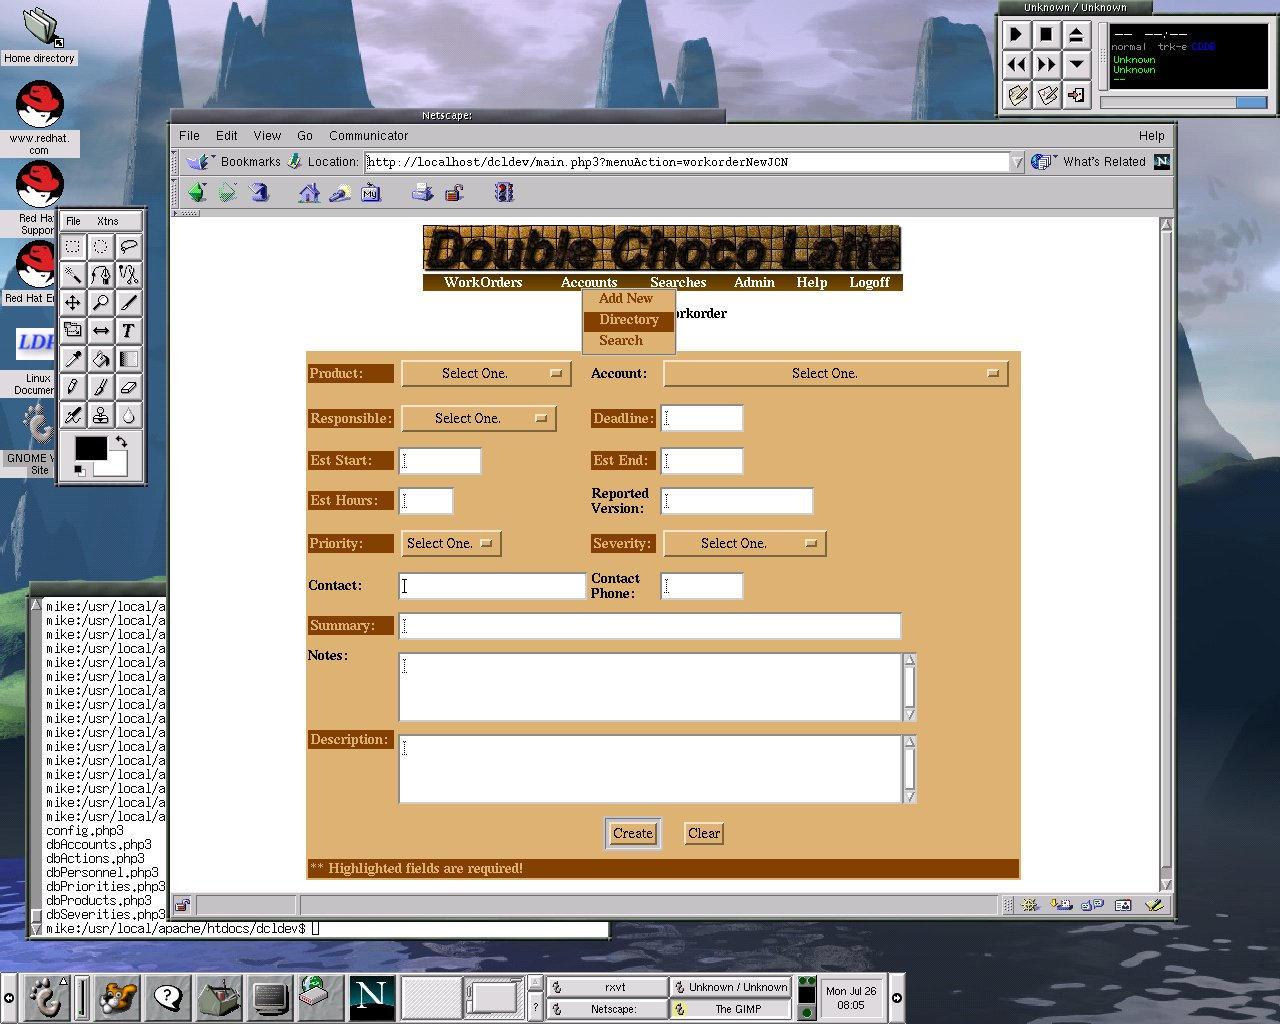Image resolution: width=1280 pixels, height=1024 pixels.
Task: Open the down-arrow menu in CD player
Action: coord(1076,65)
